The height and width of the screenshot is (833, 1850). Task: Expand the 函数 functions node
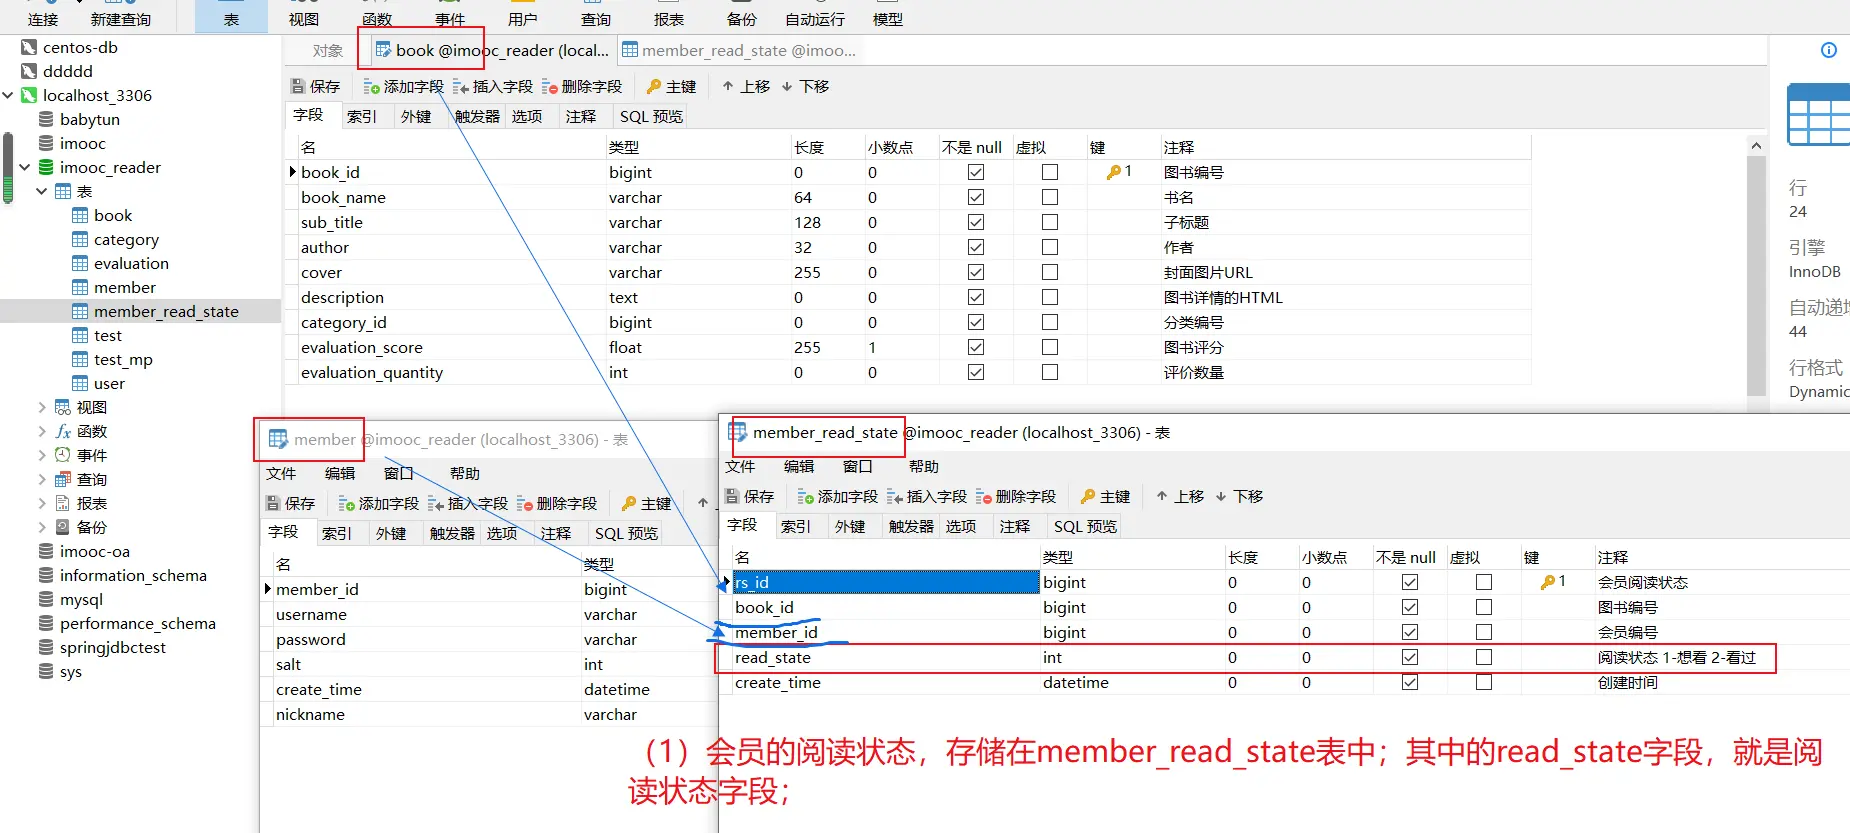[42, 431]
